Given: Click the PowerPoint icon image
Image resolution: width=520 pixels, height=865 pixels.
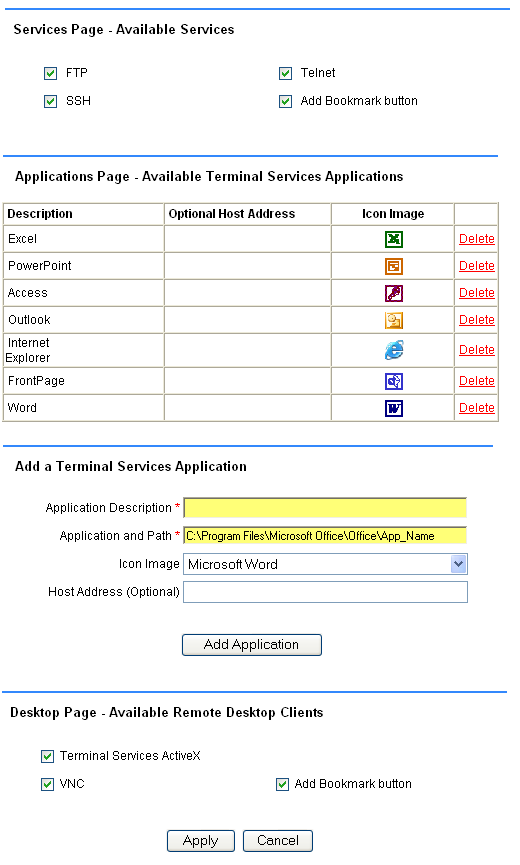Looking at the screenshot, I should coord(394,266).
